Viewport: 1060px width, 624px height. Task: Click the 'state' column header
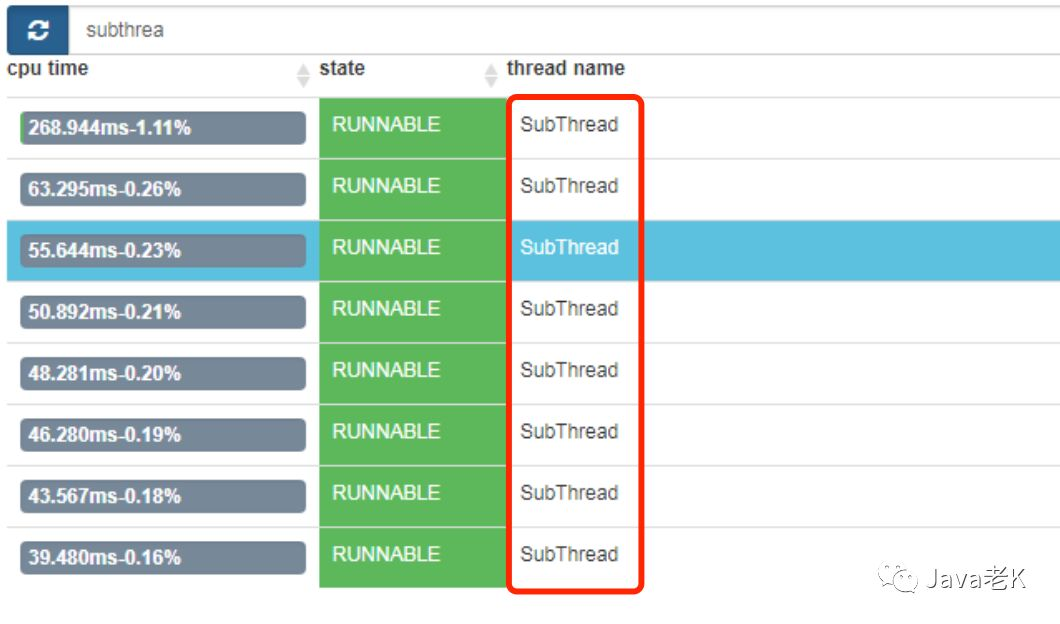click(x=342, y=68)
